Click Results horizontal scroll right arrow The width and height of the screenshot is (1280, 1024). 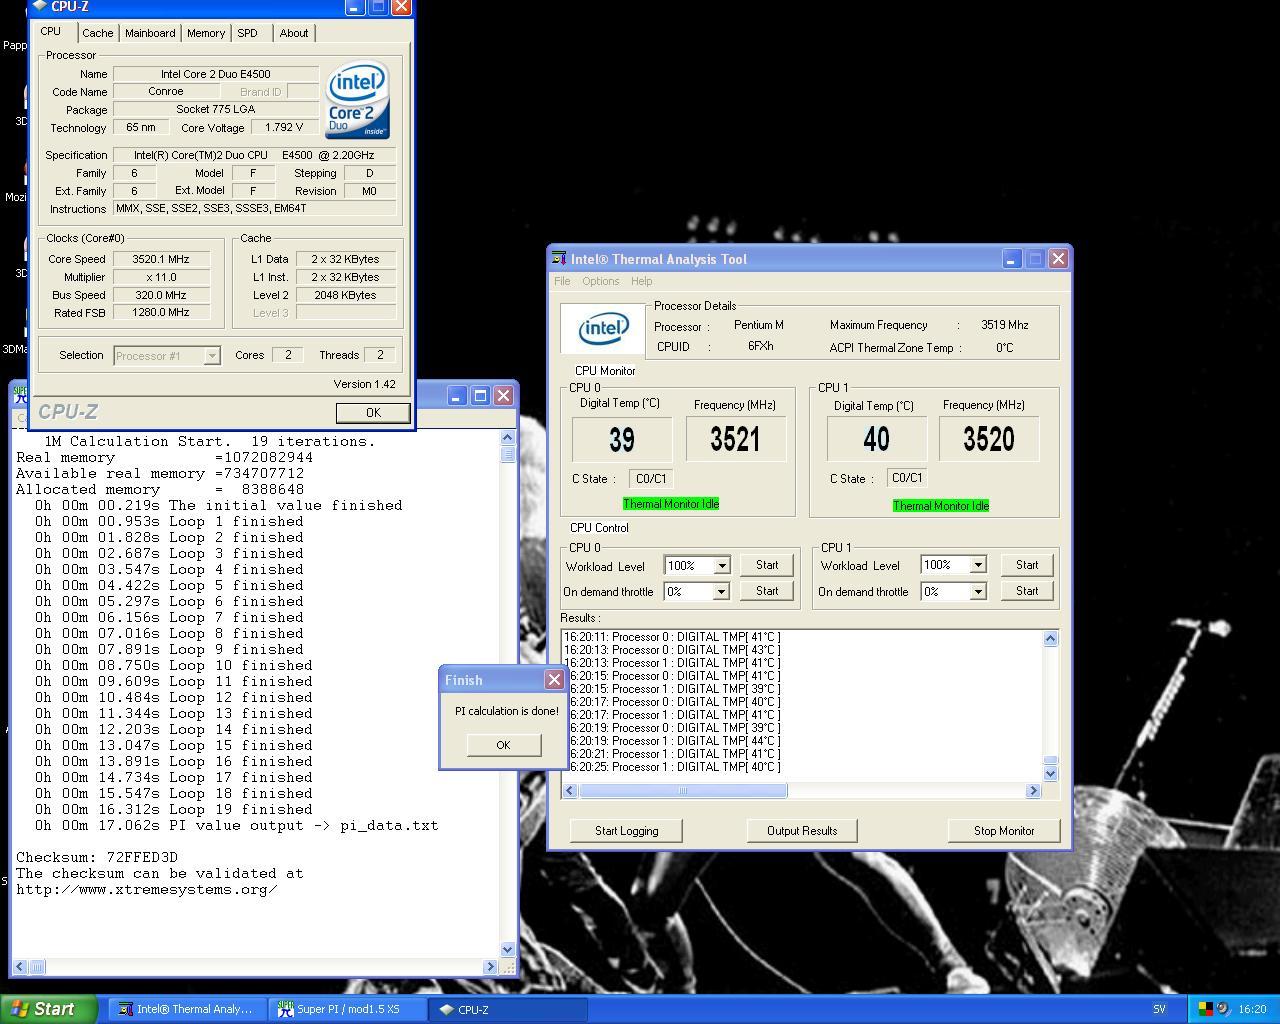(x=1033, y=791)
